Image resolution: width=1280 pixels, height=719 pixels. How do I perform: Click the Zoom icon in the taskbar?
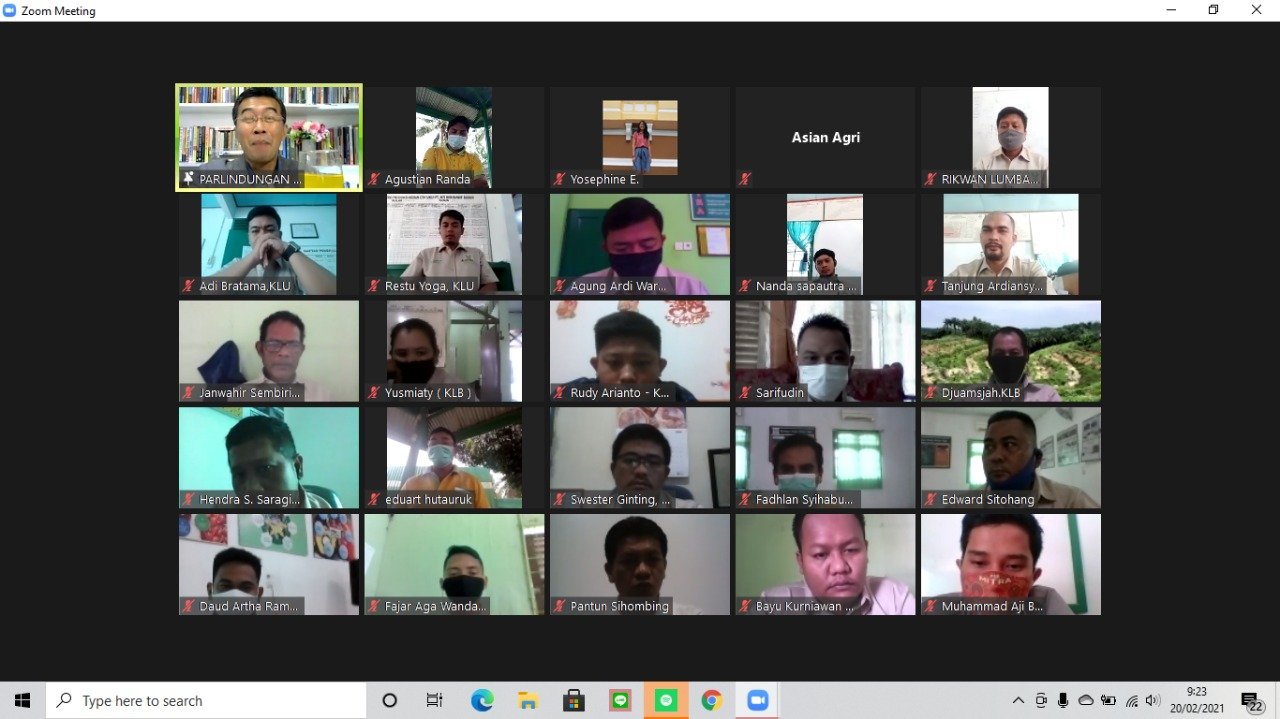click(757, 701)
